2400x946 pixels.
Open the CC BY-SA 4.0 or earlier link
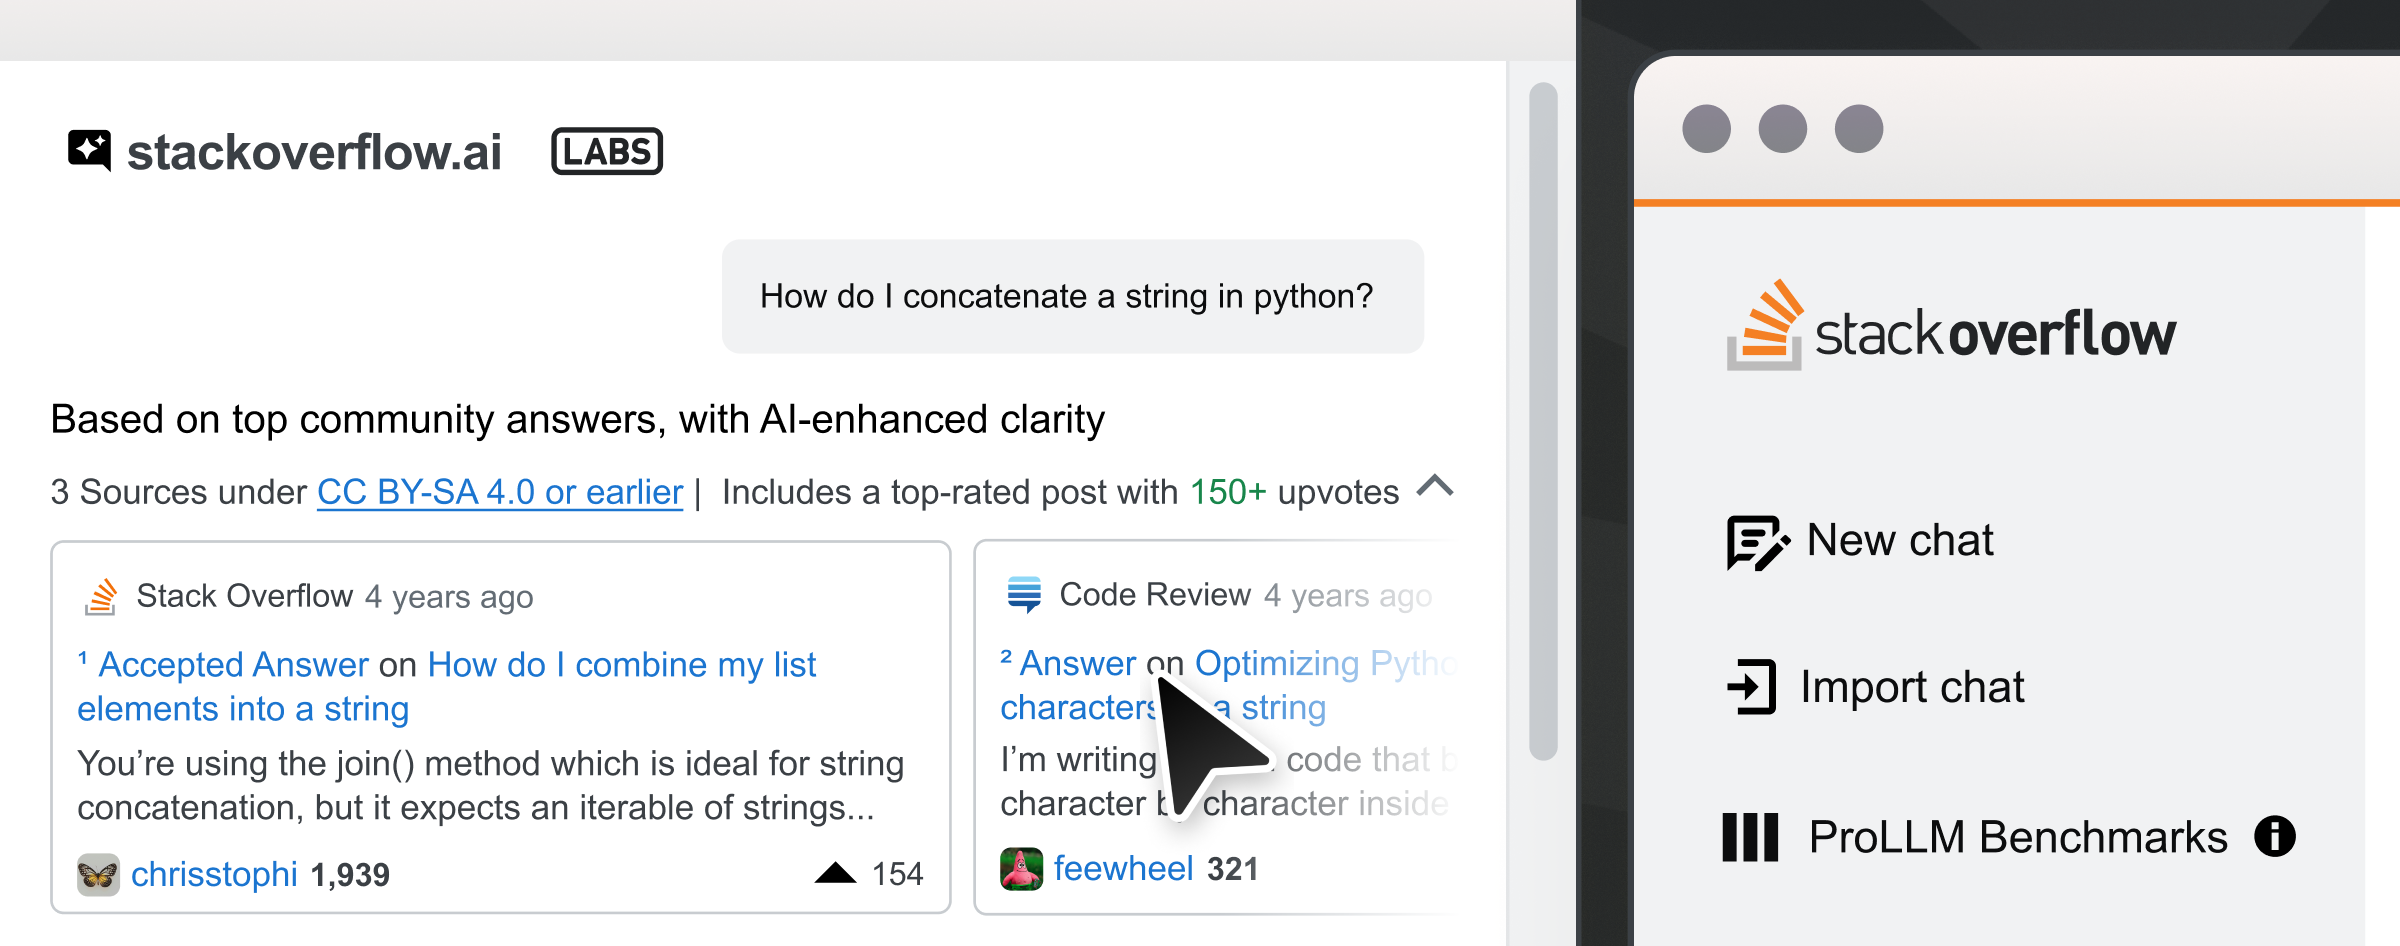pos(500,492)
